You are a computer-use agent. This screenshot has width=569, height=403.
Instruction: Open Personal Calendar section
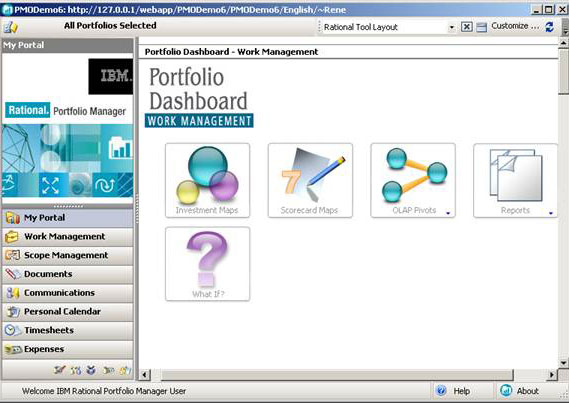(67, 312)
